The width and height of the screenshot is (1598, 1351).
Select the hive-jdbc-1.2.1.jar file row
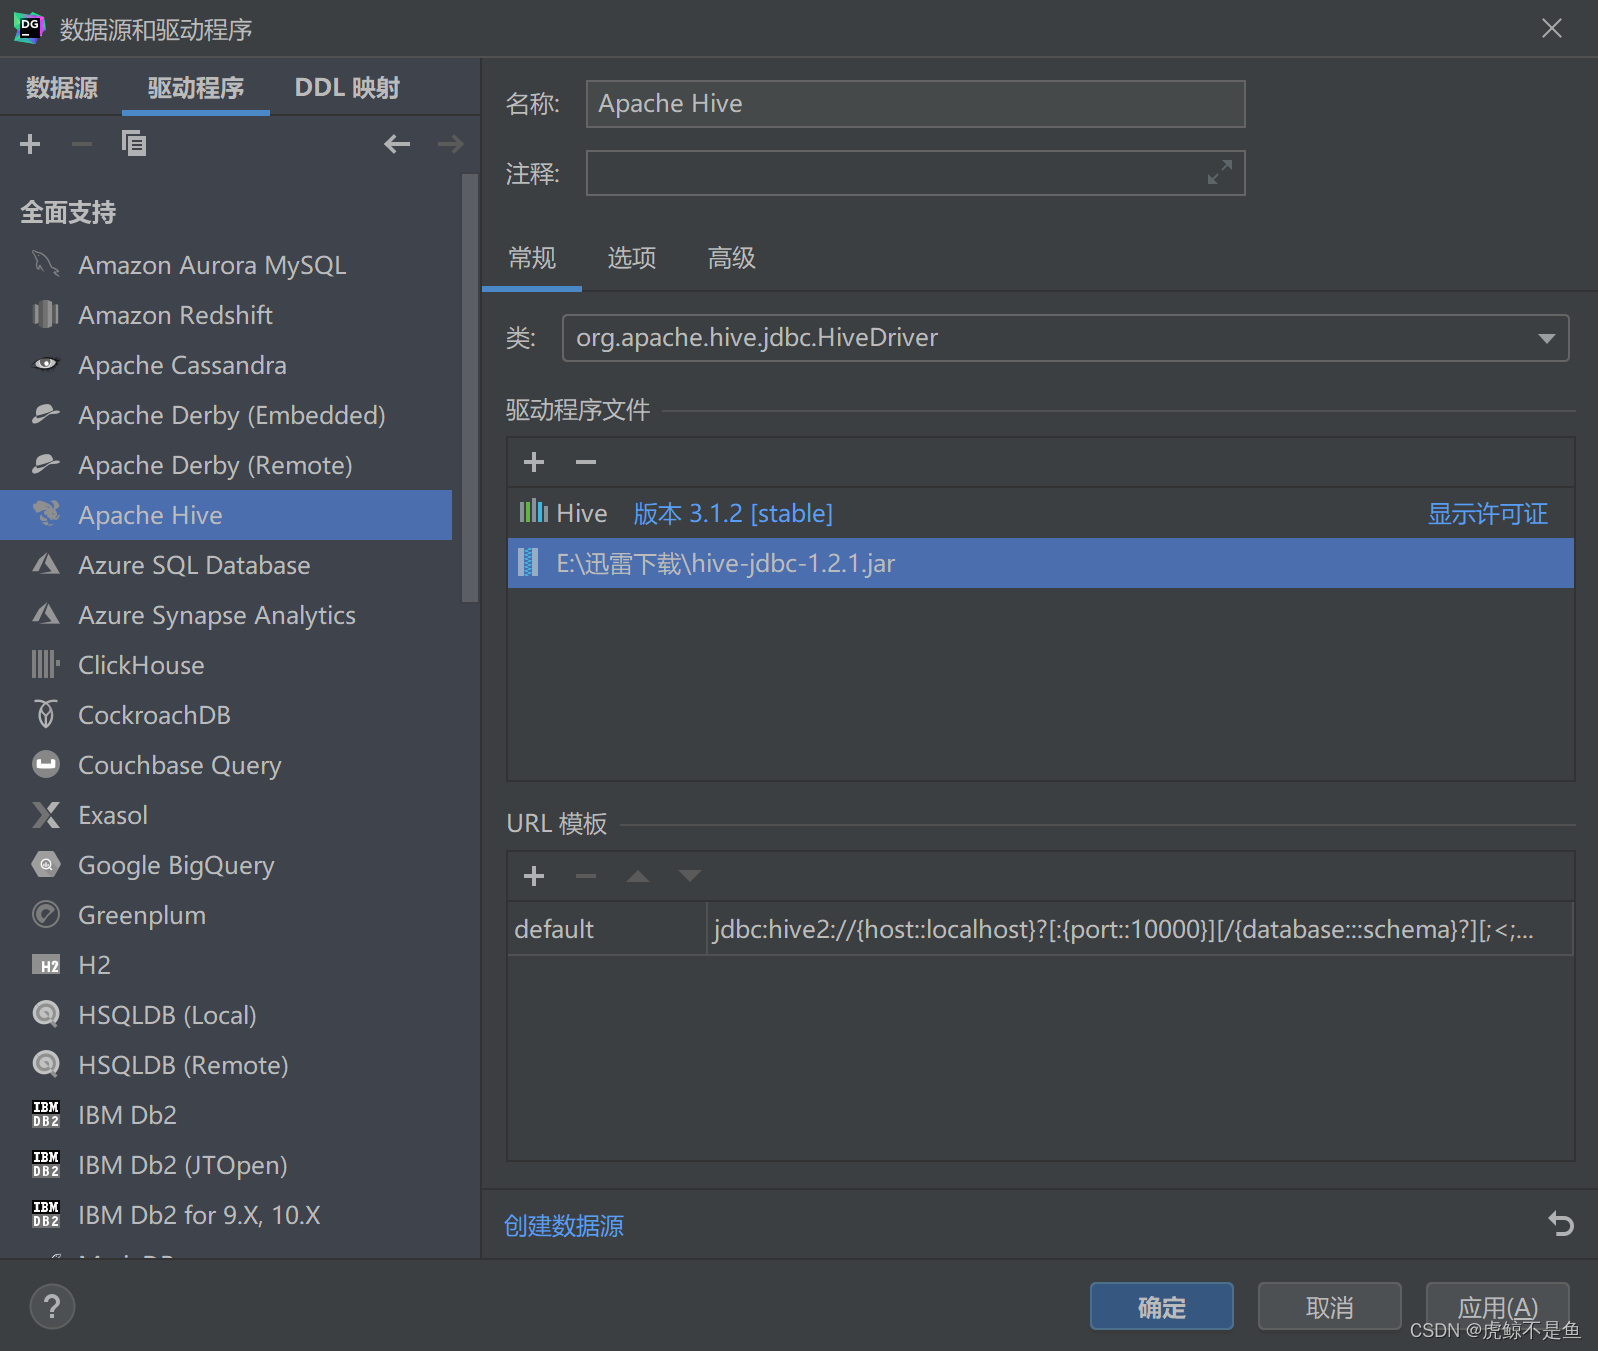1041,563
